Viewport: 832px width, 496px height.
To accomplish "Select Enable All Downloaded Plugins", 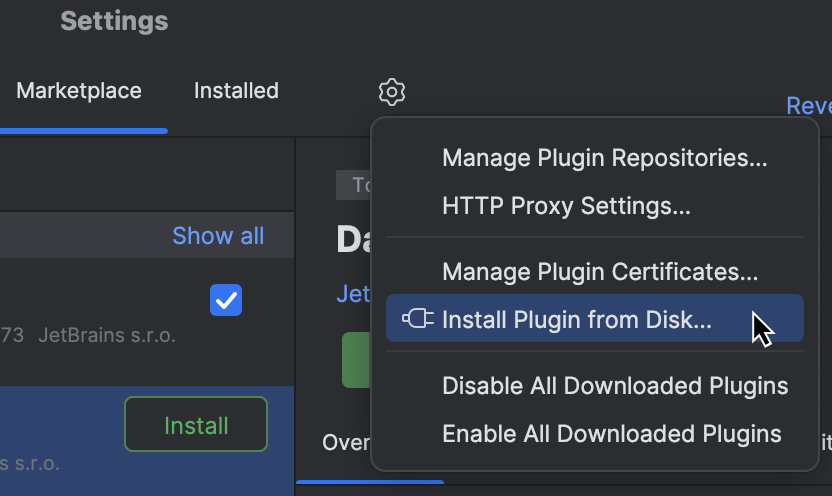I will (x=611, y=433).
